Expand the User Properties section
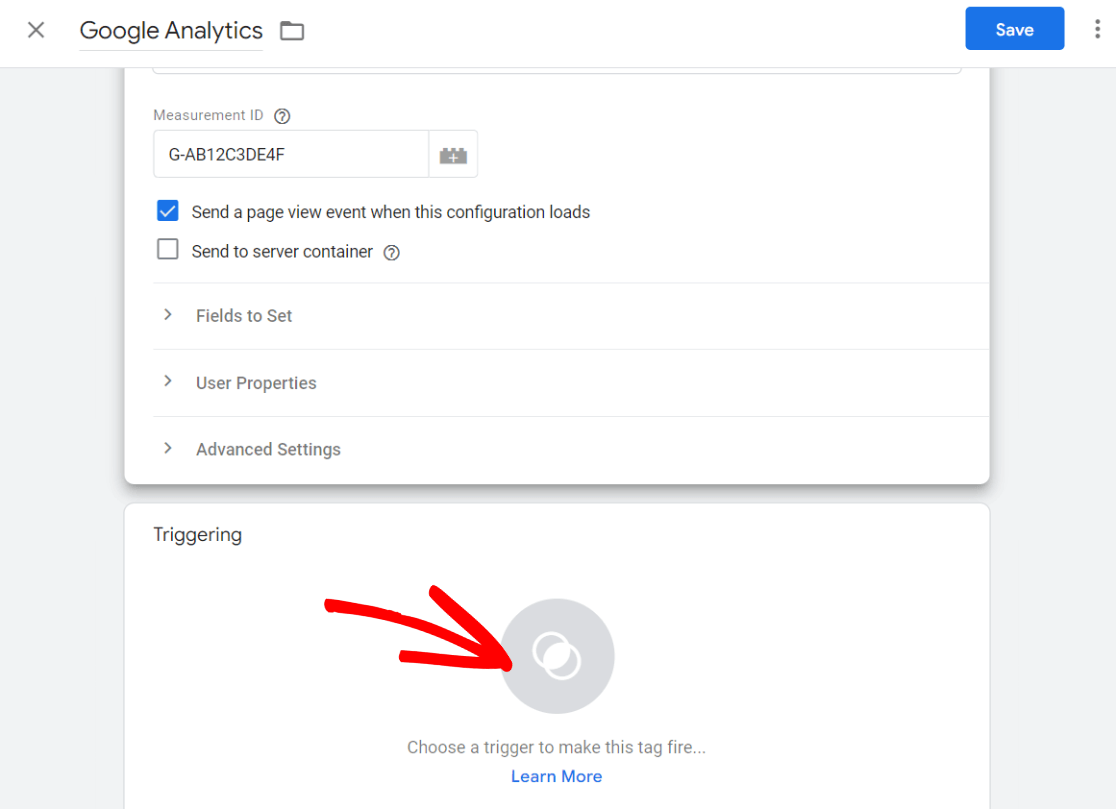This screenshot has height=809, width=1116. click(x=254, y=382)
